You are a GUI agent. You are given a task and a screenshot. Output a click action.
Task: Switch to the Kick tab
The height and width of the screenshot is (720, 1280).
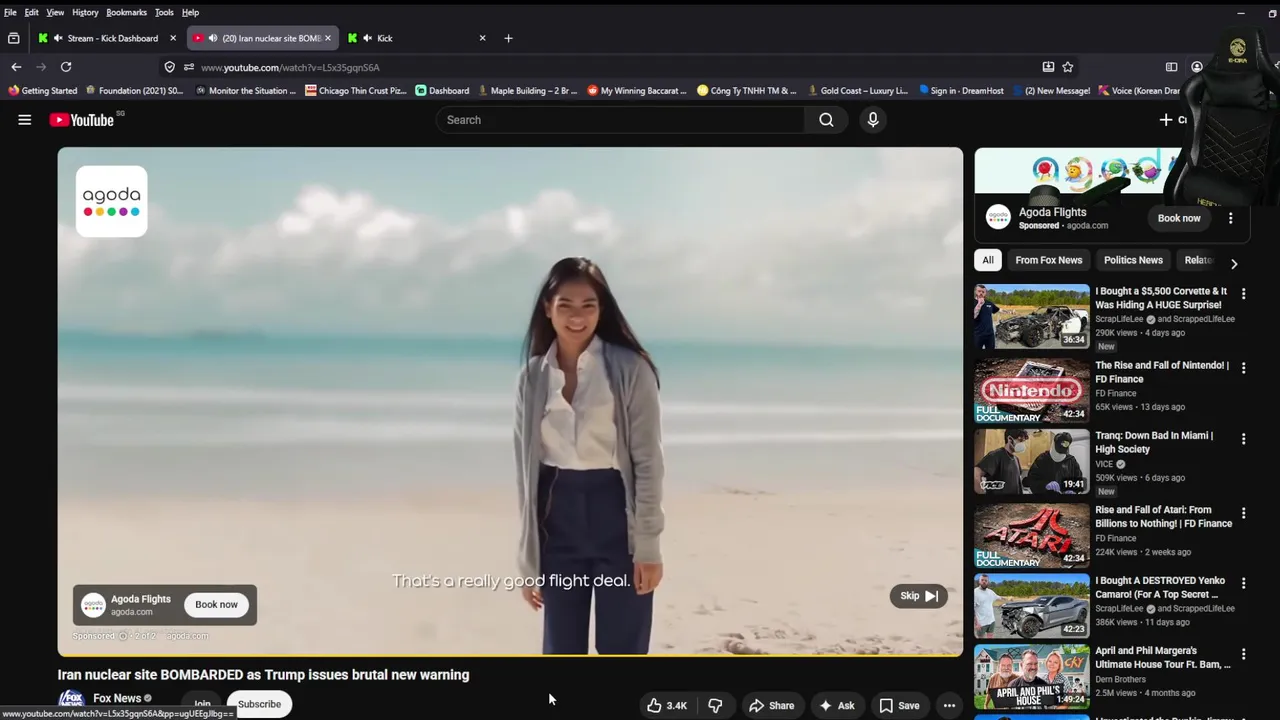(x=418, y=38)
